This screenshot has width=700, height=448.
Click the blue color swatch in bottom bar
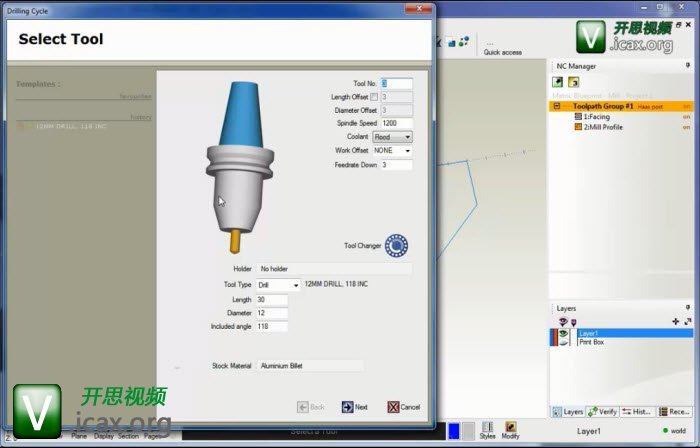[453, 430]
